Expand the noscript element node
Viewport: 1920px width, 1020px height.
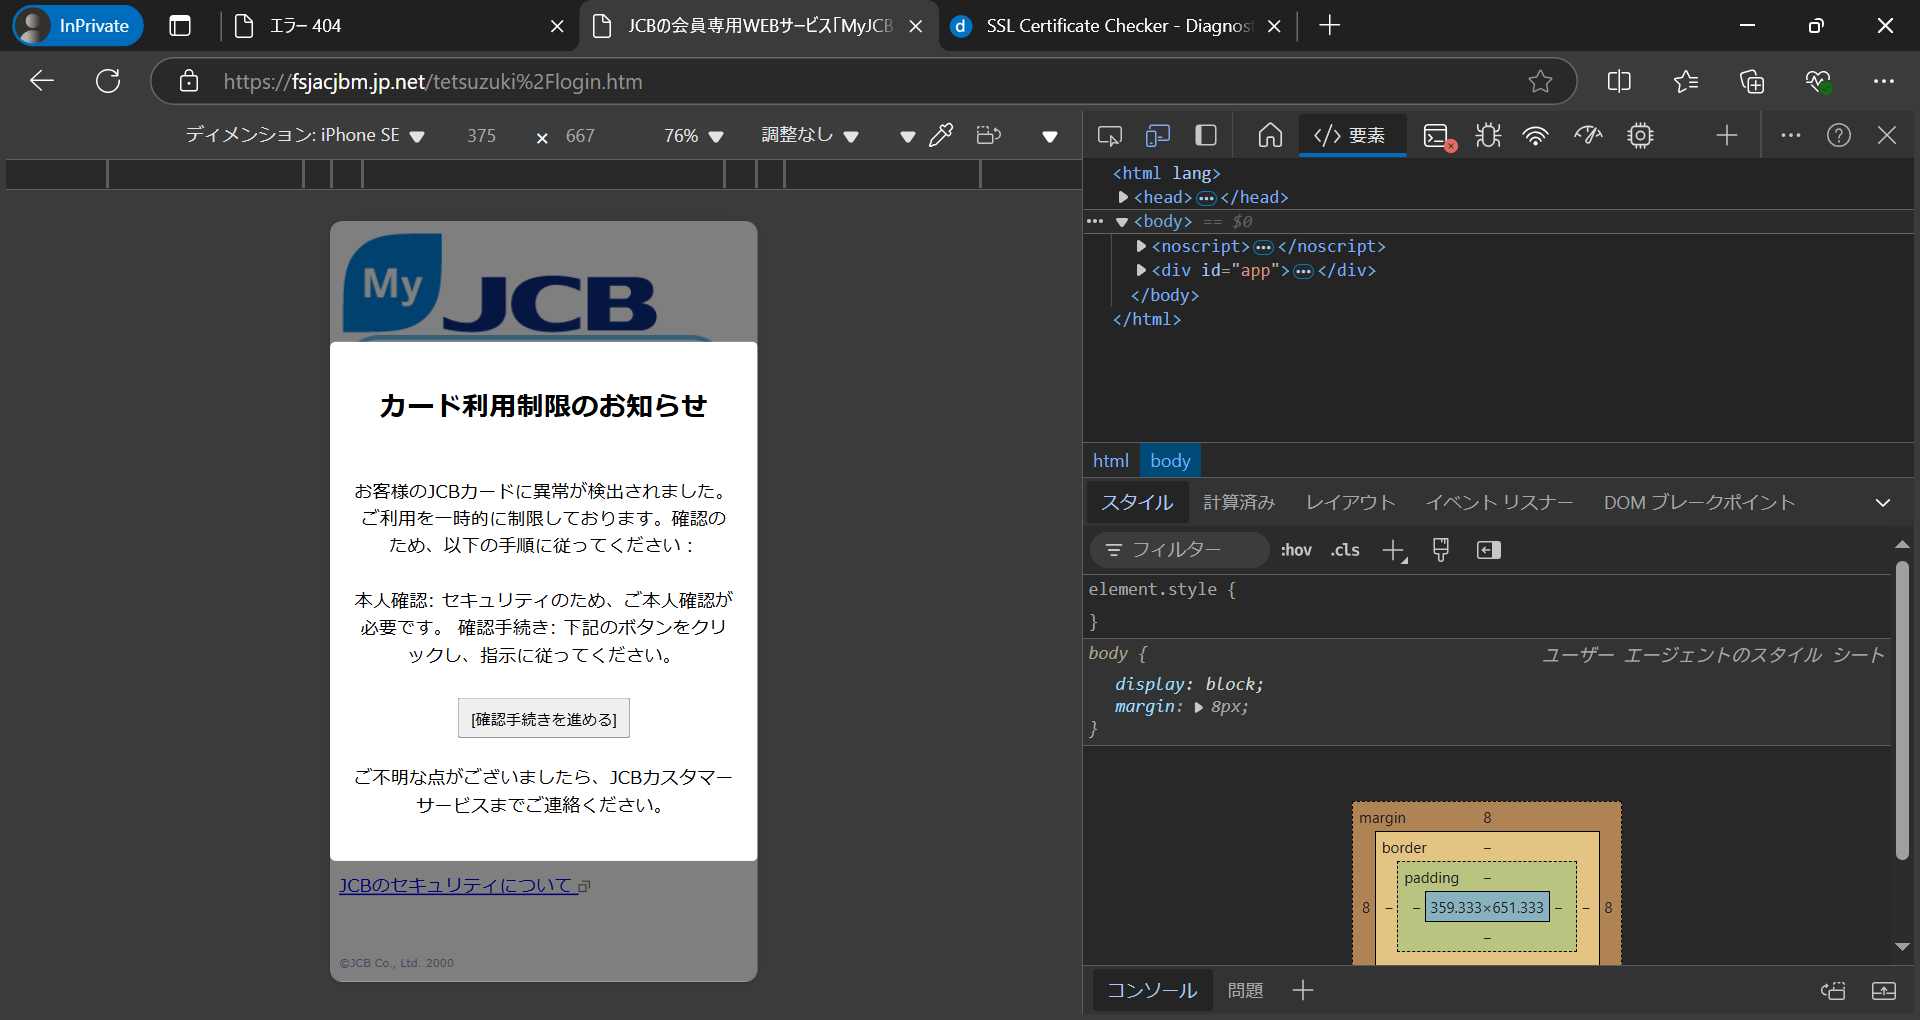point(1141,246)
